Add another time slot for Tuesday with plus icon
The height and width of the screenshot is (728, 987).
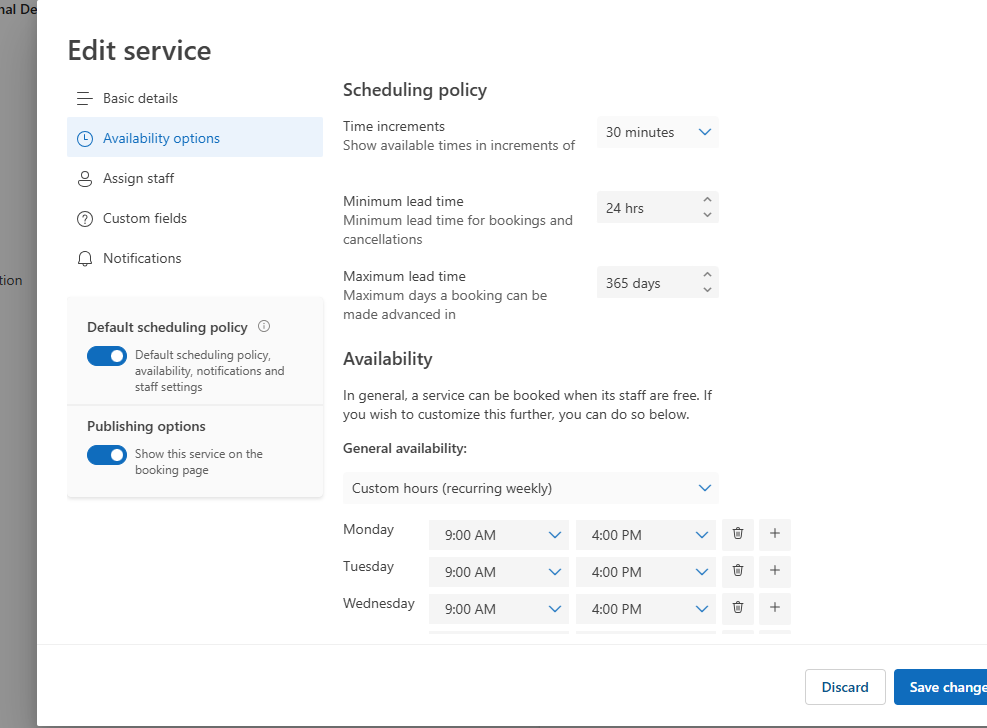774,571
